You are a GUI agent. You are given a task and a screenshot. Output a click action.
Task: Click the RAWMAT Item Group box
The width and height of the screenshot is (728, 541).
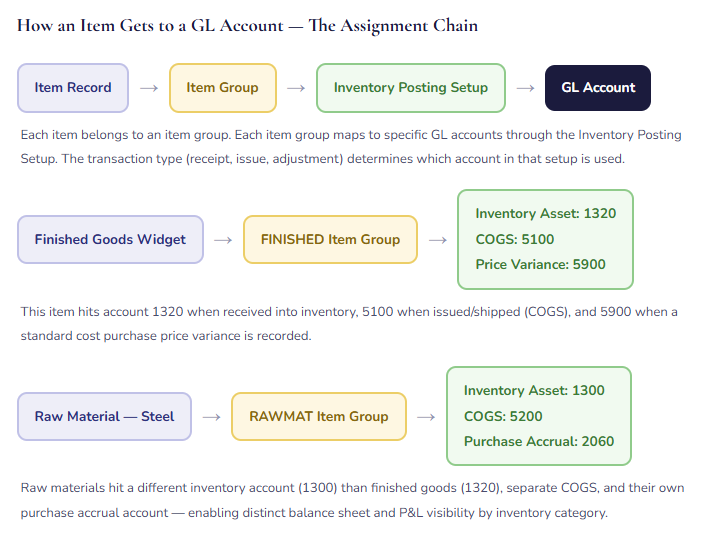[x=319, y=417]
